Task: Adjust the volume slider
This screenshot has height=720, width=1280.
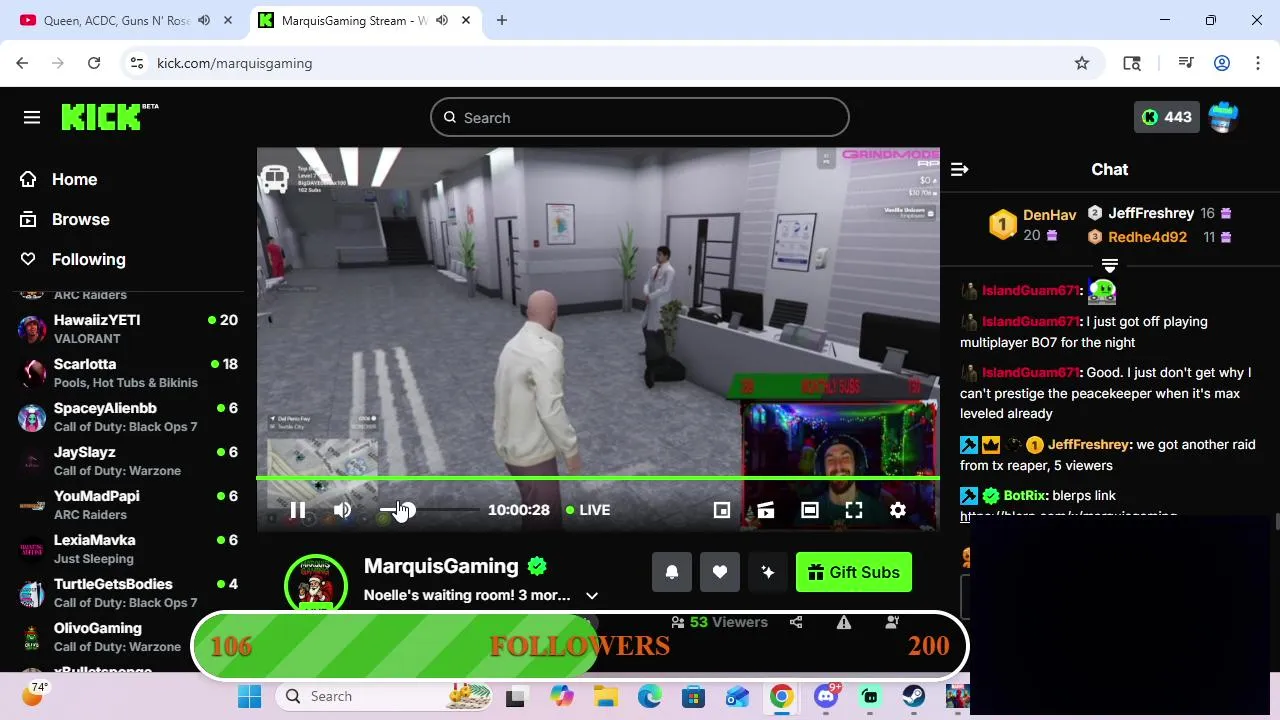Action: coord(429,510)
